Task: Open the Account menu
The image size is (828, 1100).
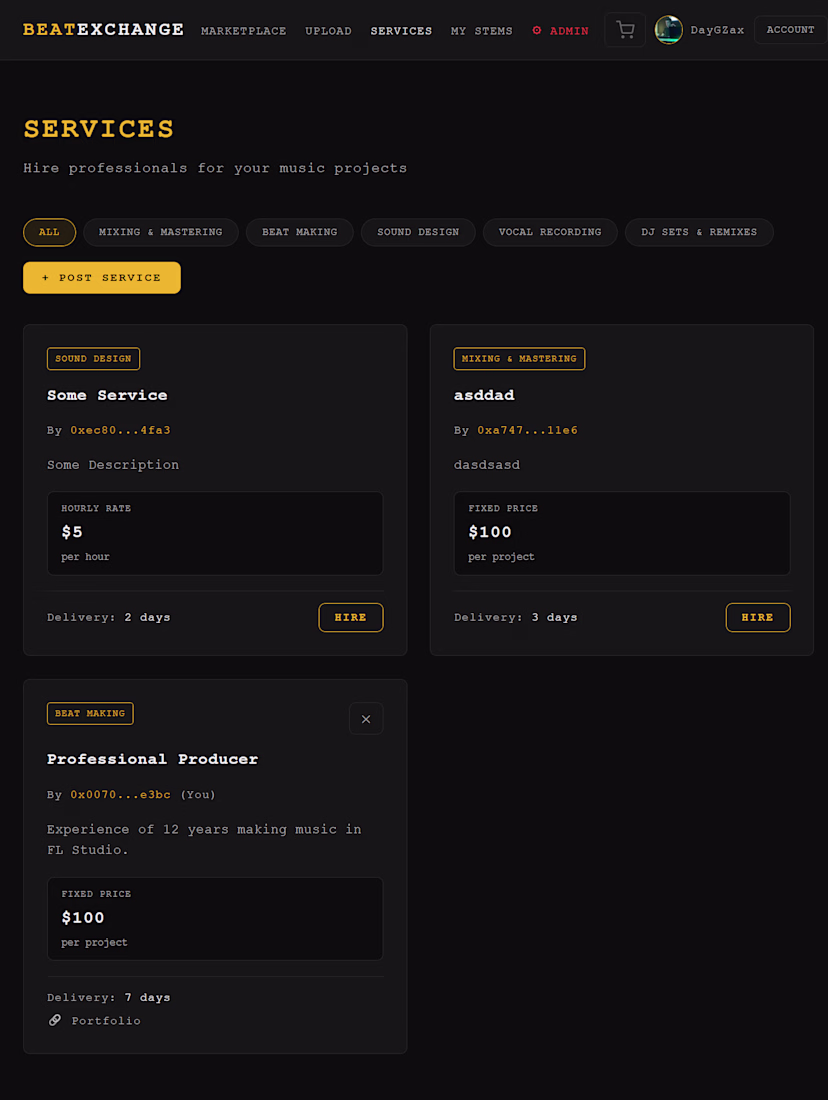Action: coord(790,30)
